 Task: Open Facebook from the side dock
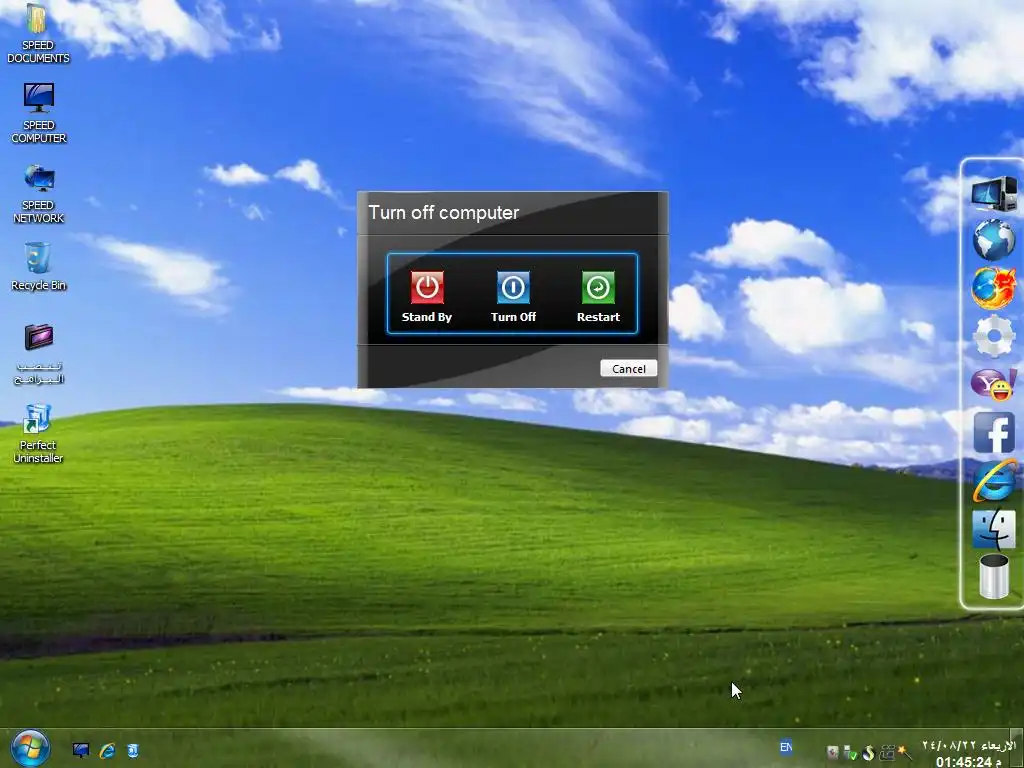click(x=993, y=432)
